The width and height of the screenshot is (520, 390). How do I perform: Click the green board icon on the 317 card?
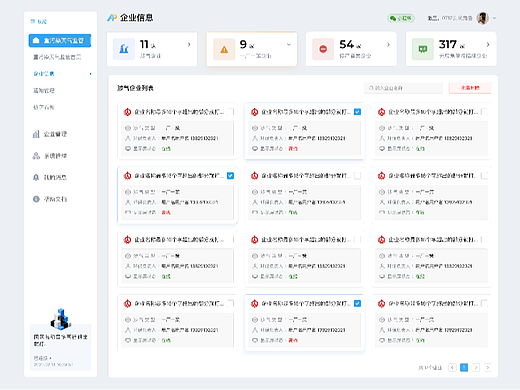(x=423, y=49)
